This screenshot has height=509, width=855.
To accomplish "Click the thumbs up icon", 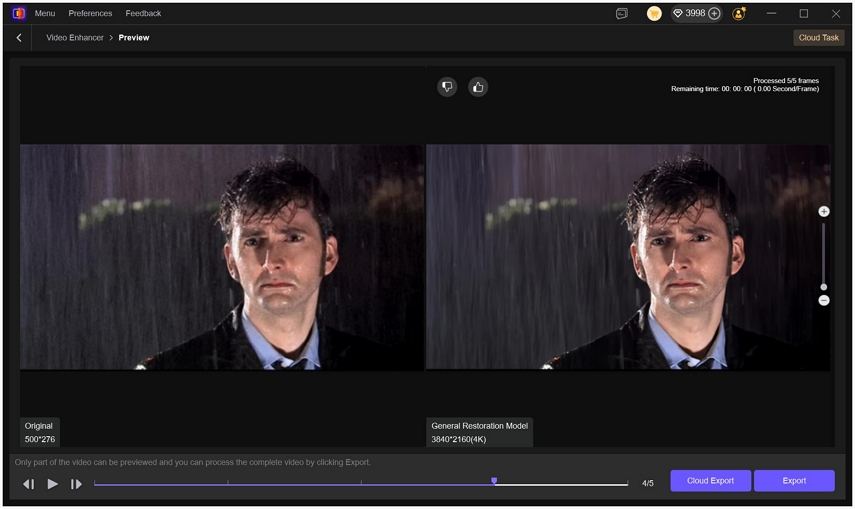I will tap(478, 87).
